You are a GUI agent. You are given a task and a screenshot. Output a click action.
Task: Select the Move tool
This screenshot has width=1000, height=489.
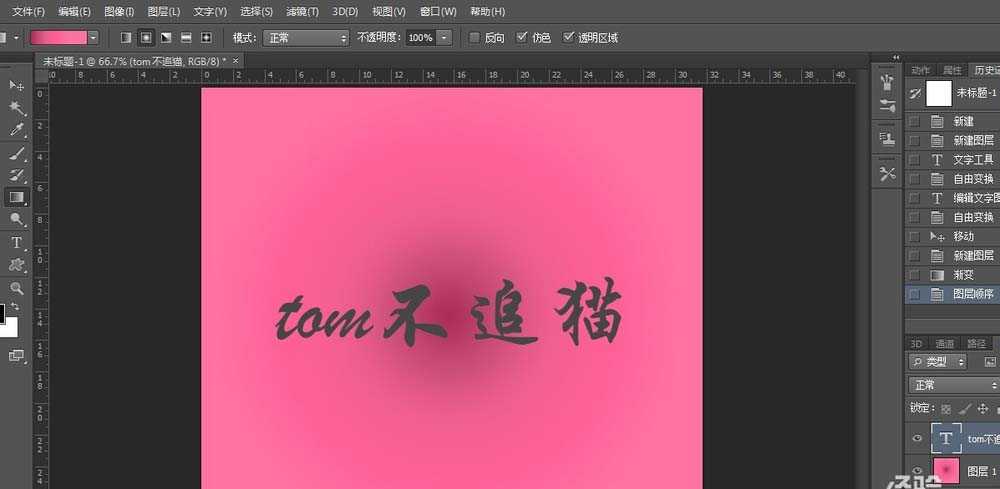click(x=17, y=86)
